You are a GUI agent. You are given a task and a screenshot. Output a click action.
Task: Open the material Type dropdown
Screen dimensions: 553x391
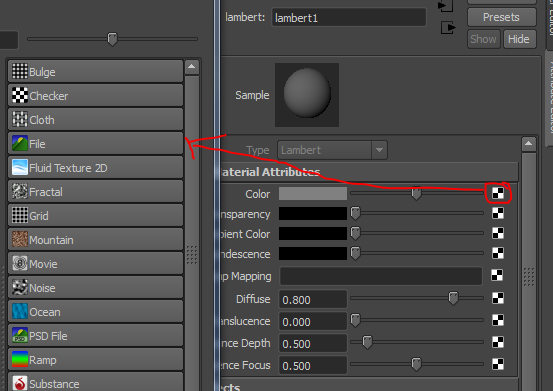point(332,150)
